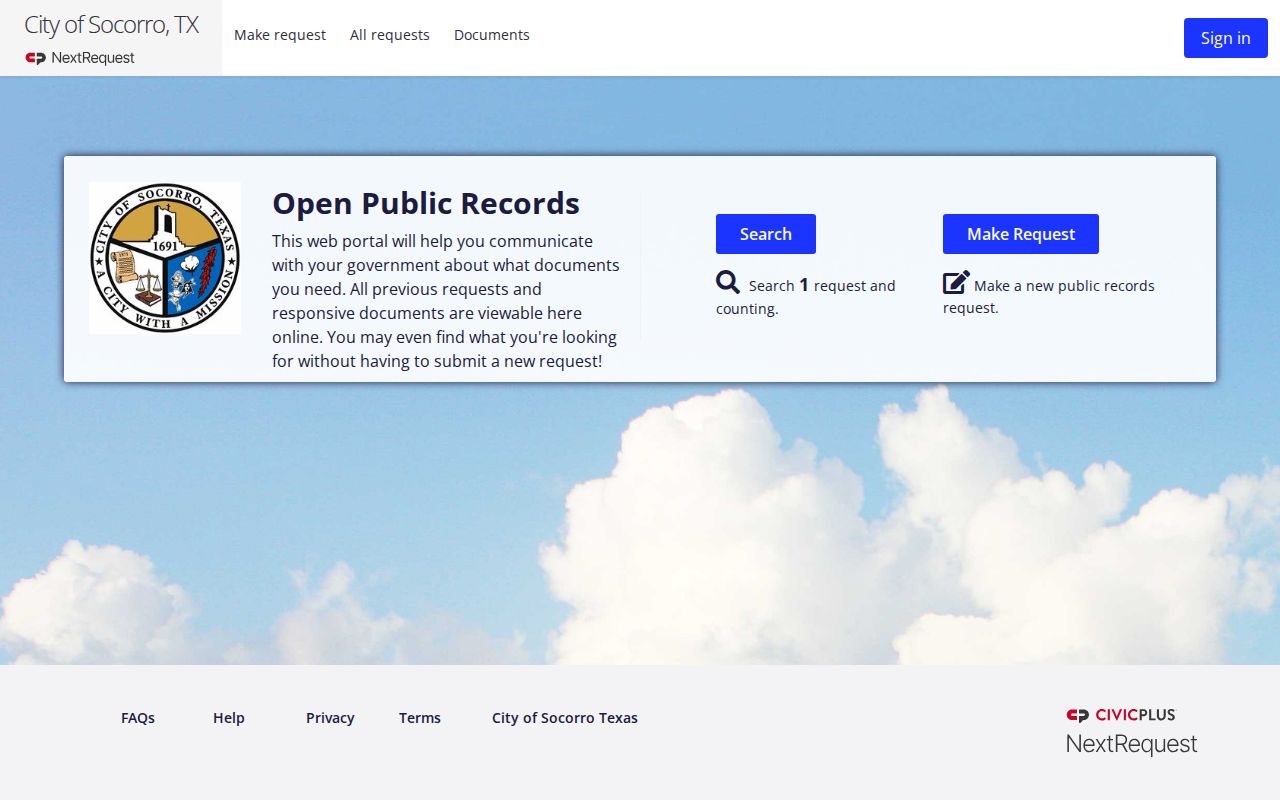Open the Terms footer link
Viewport: 1280px width, 800px height.
click(x=420, y=718)
